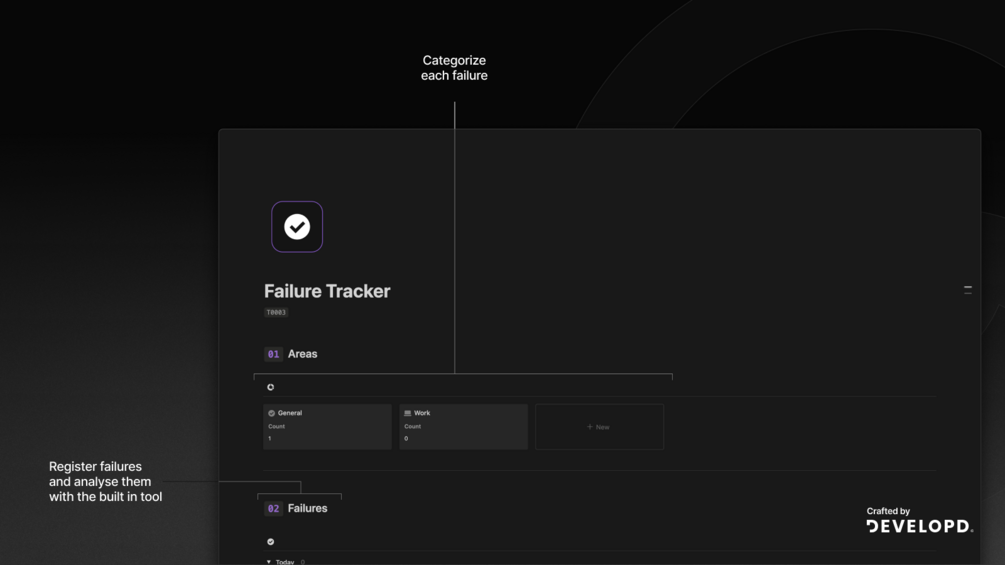Click the 01 number badge
Image resolution: width=1005 pixels, height=565 pixels.
point(273,354)
